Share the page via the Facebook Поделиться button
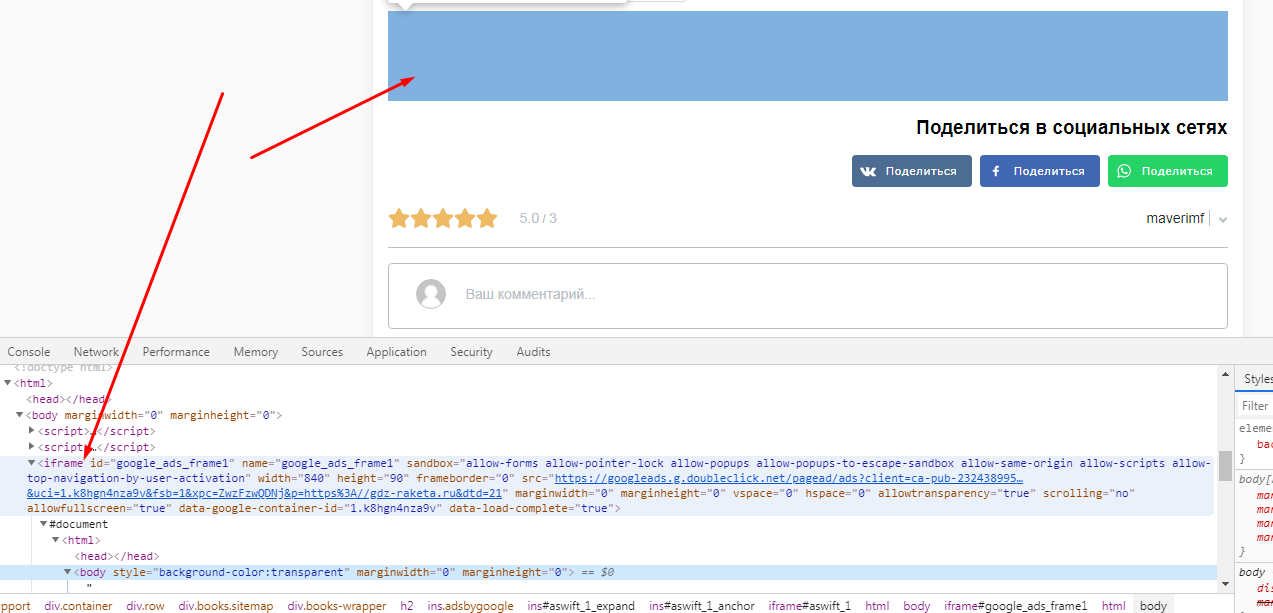This screenshot has width=1273, height=613. tap(1039, 171)
